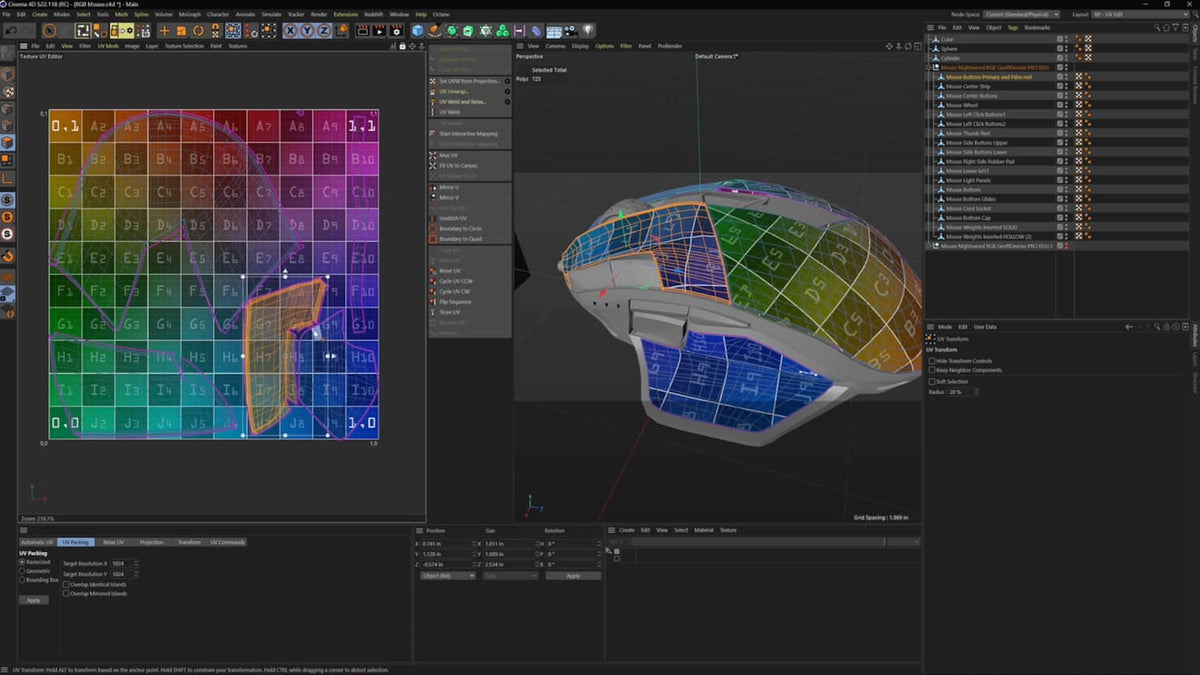The width and height of the screenshot is (1200, 675).
Task: Enable Overlap Mirrored Islands checkbox
Action: pos(66,593)
